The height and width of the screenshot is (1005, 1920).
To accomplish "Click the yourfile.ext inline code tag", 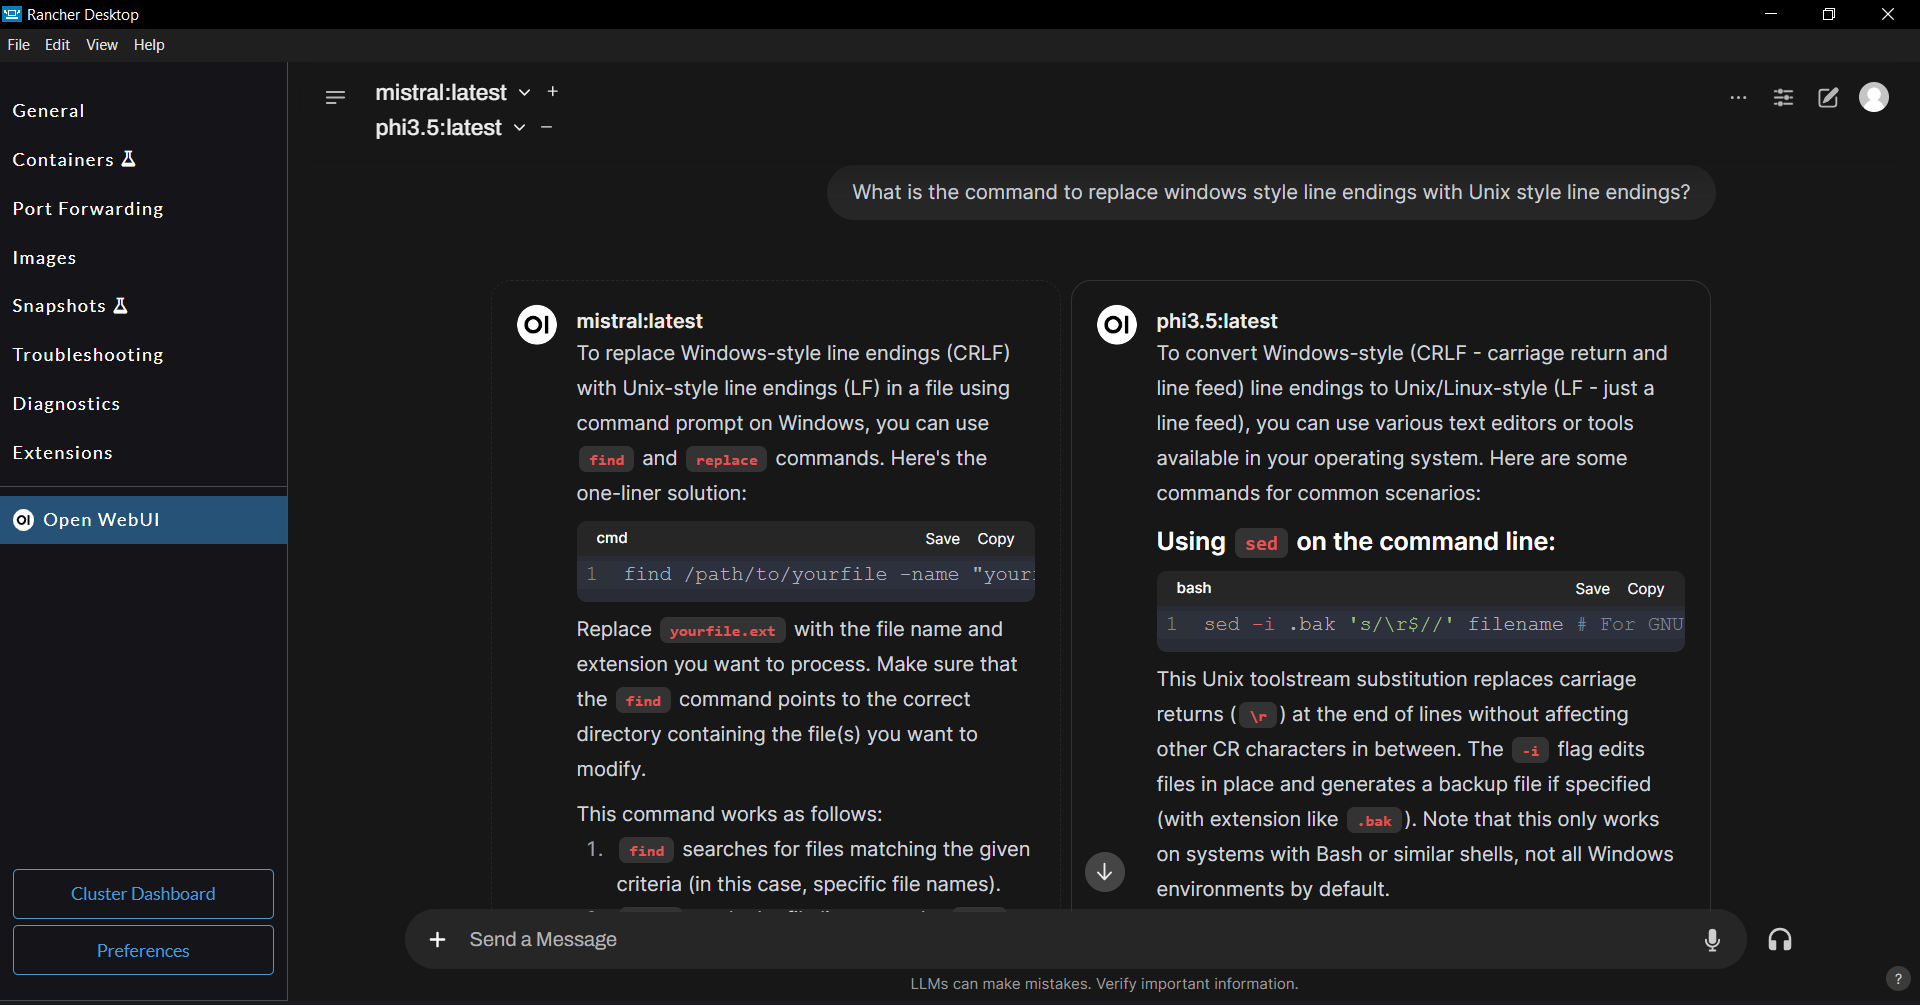I will (x=722, y=631).
